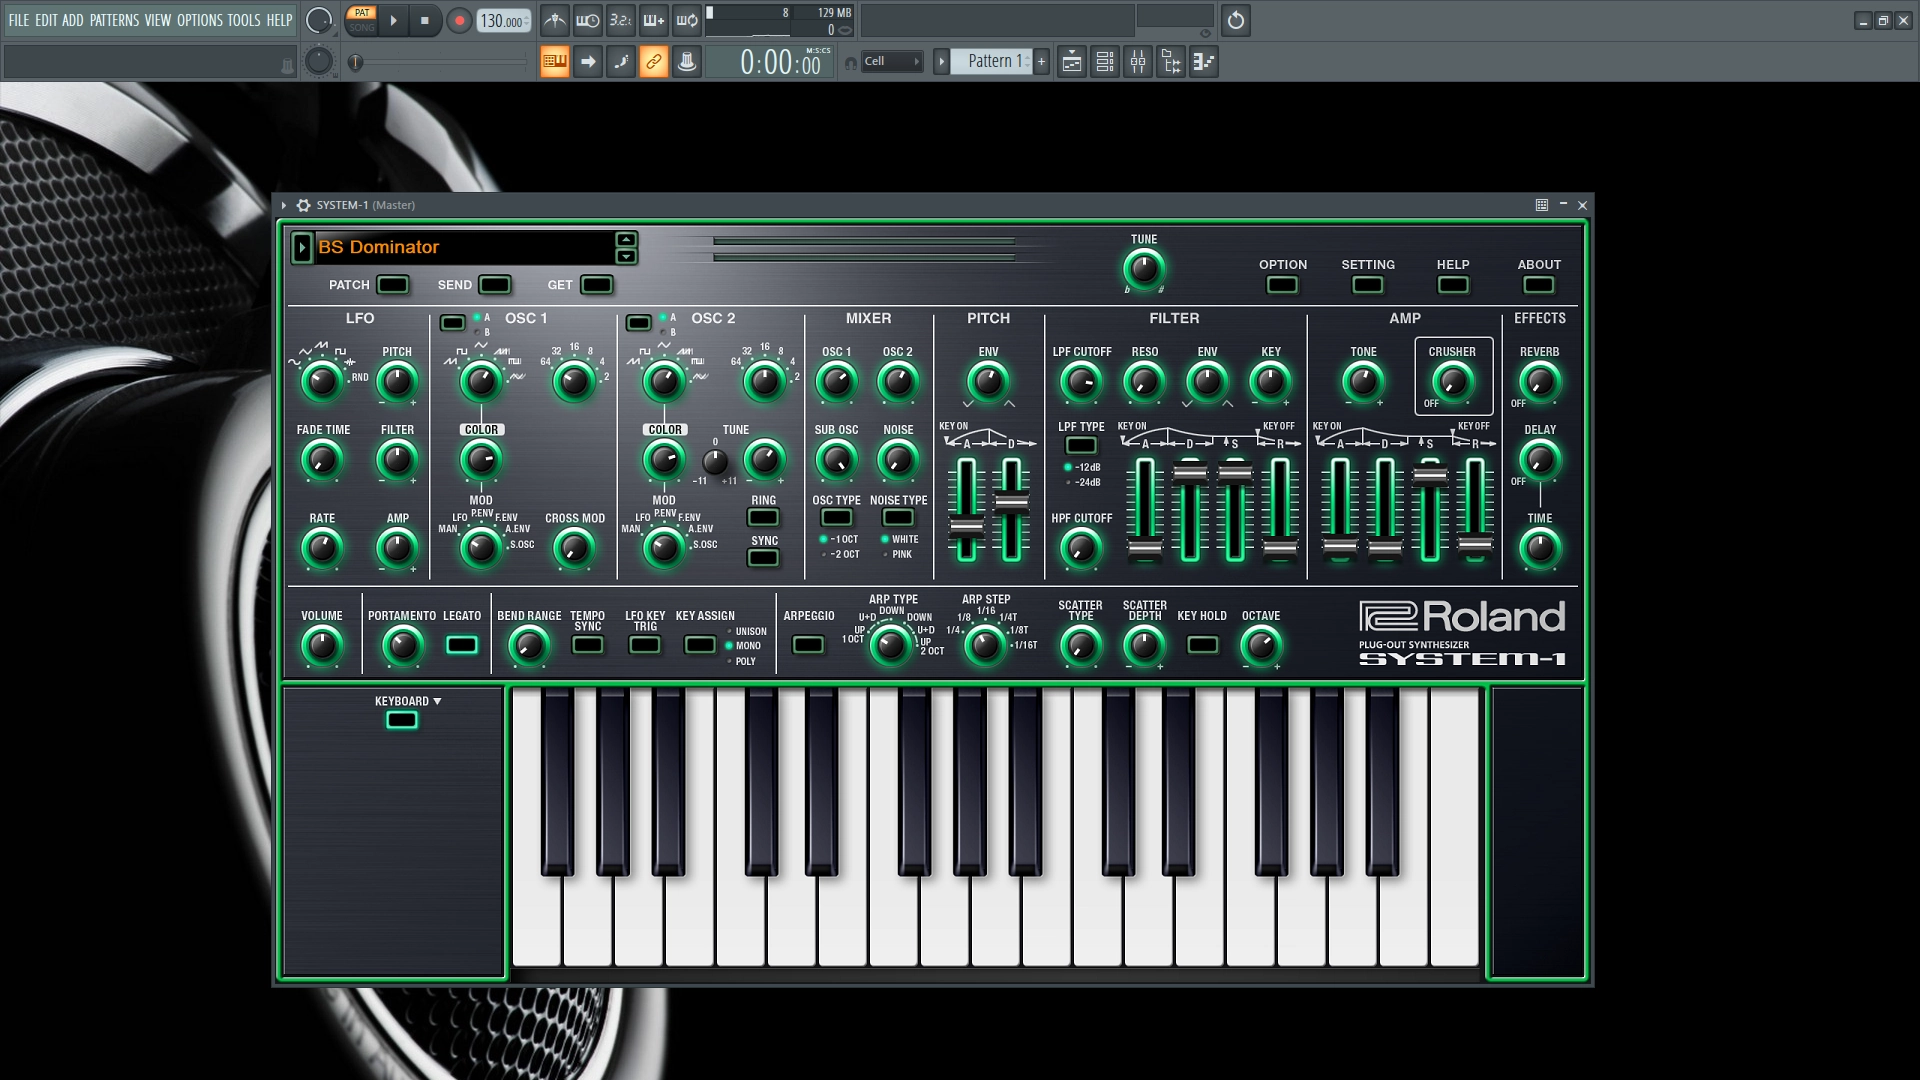Open the Playlist view icon

point(1072,62)
